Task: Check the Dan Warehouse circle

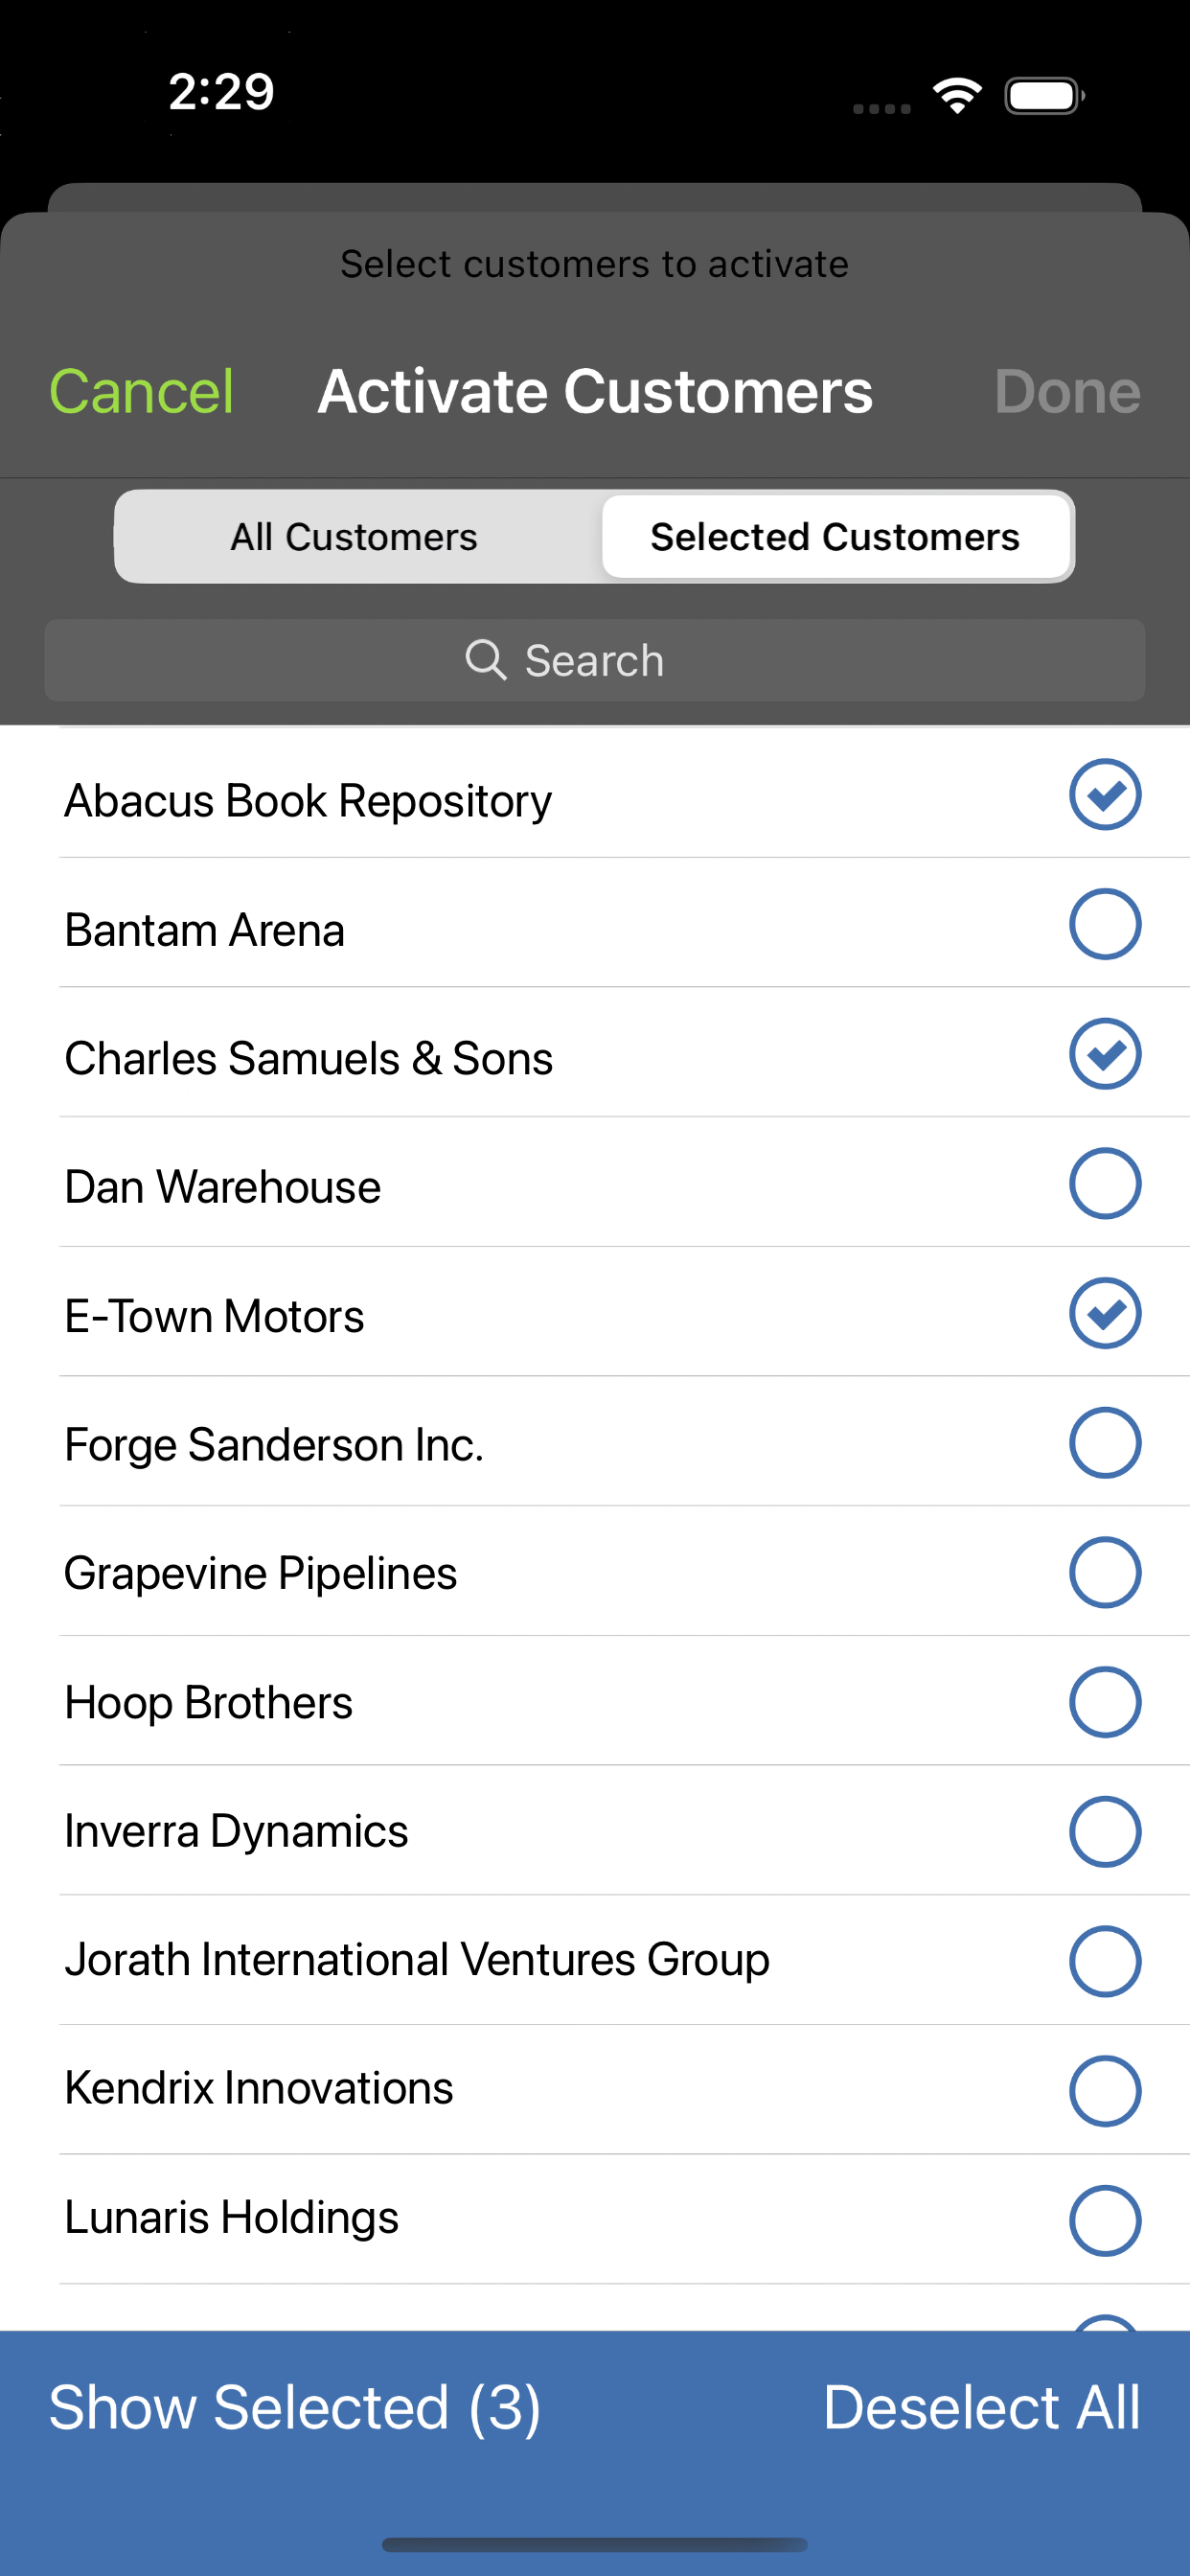Action: (x=1104, y=1184)
